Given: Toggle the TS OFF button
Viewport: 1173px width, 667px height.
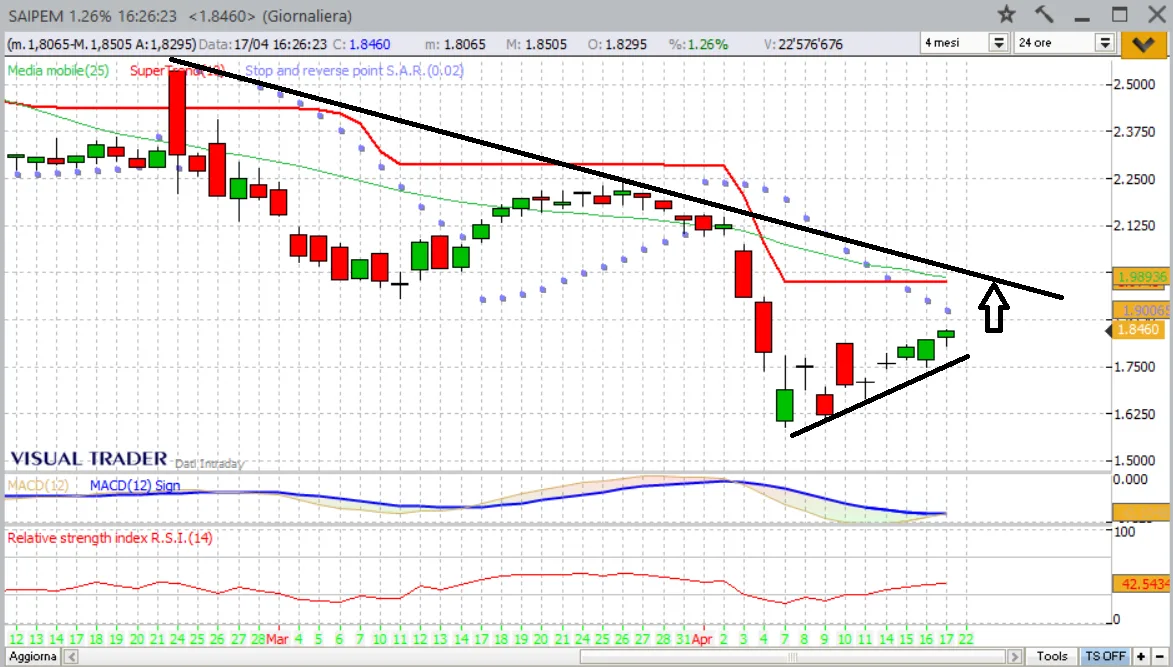Looking at the screenshot, I should click(1105, 656).
